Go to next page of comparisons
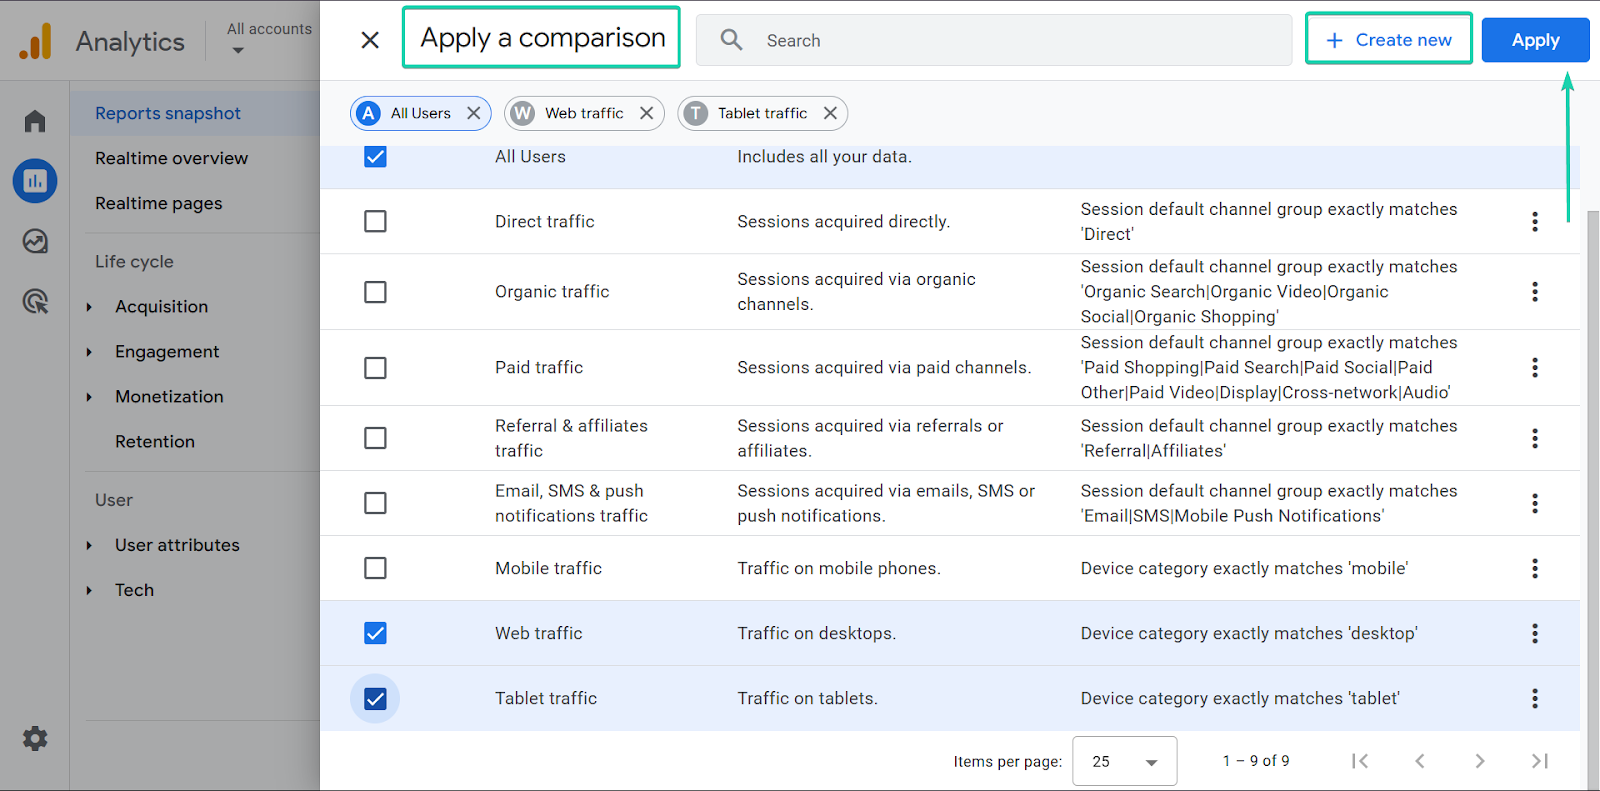Screen dimensions: 1600x791 pyautogui.click(x=1480, y=761)
